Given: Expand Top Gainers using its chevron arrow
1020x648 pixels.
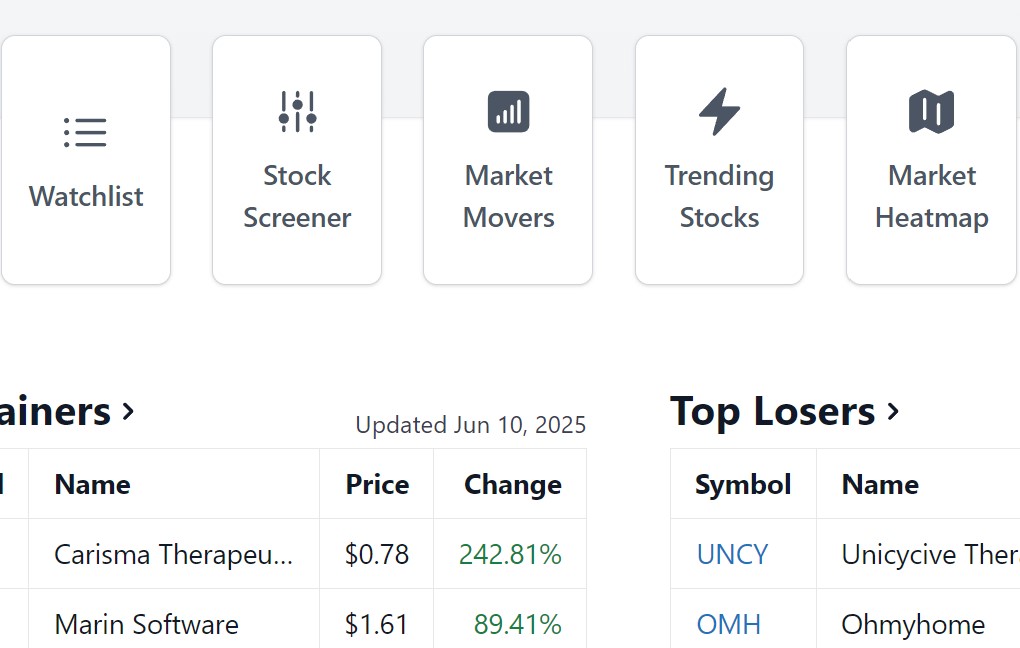Looking at the screenshot, I should click(129, 412).
